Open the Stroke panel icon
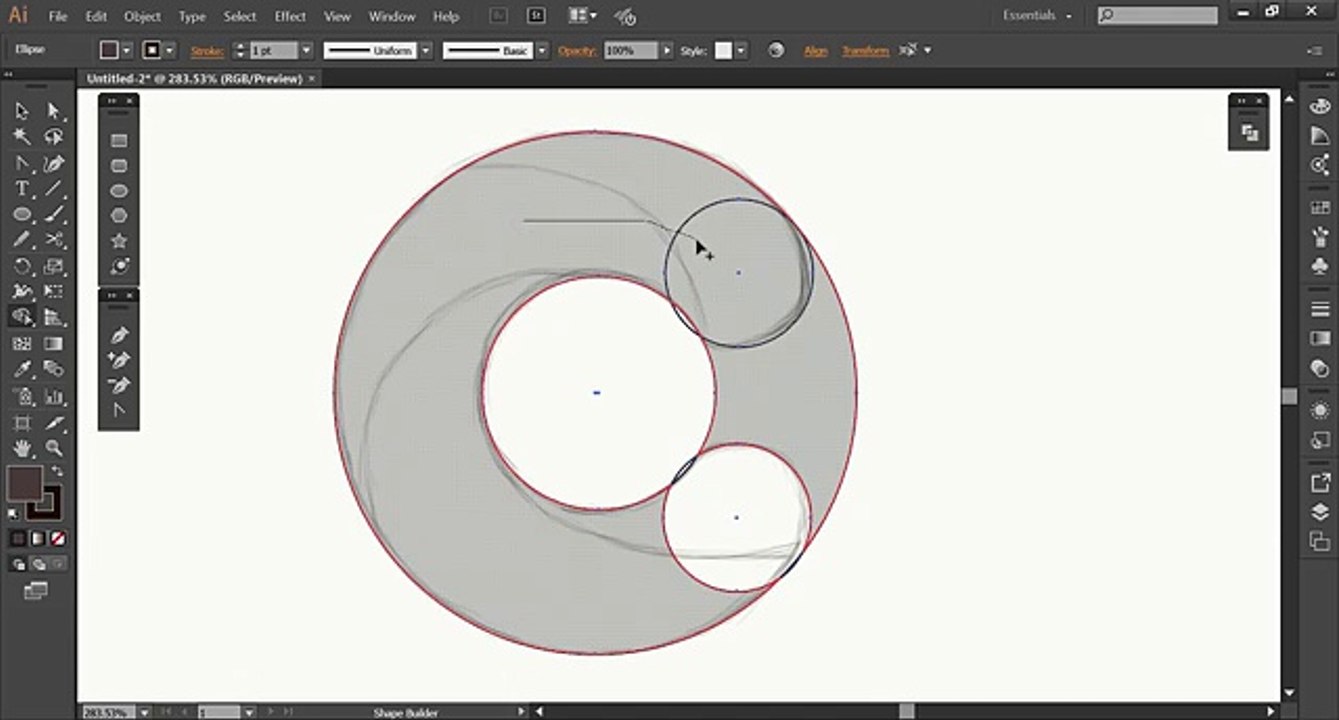 tap(1320, 309)
